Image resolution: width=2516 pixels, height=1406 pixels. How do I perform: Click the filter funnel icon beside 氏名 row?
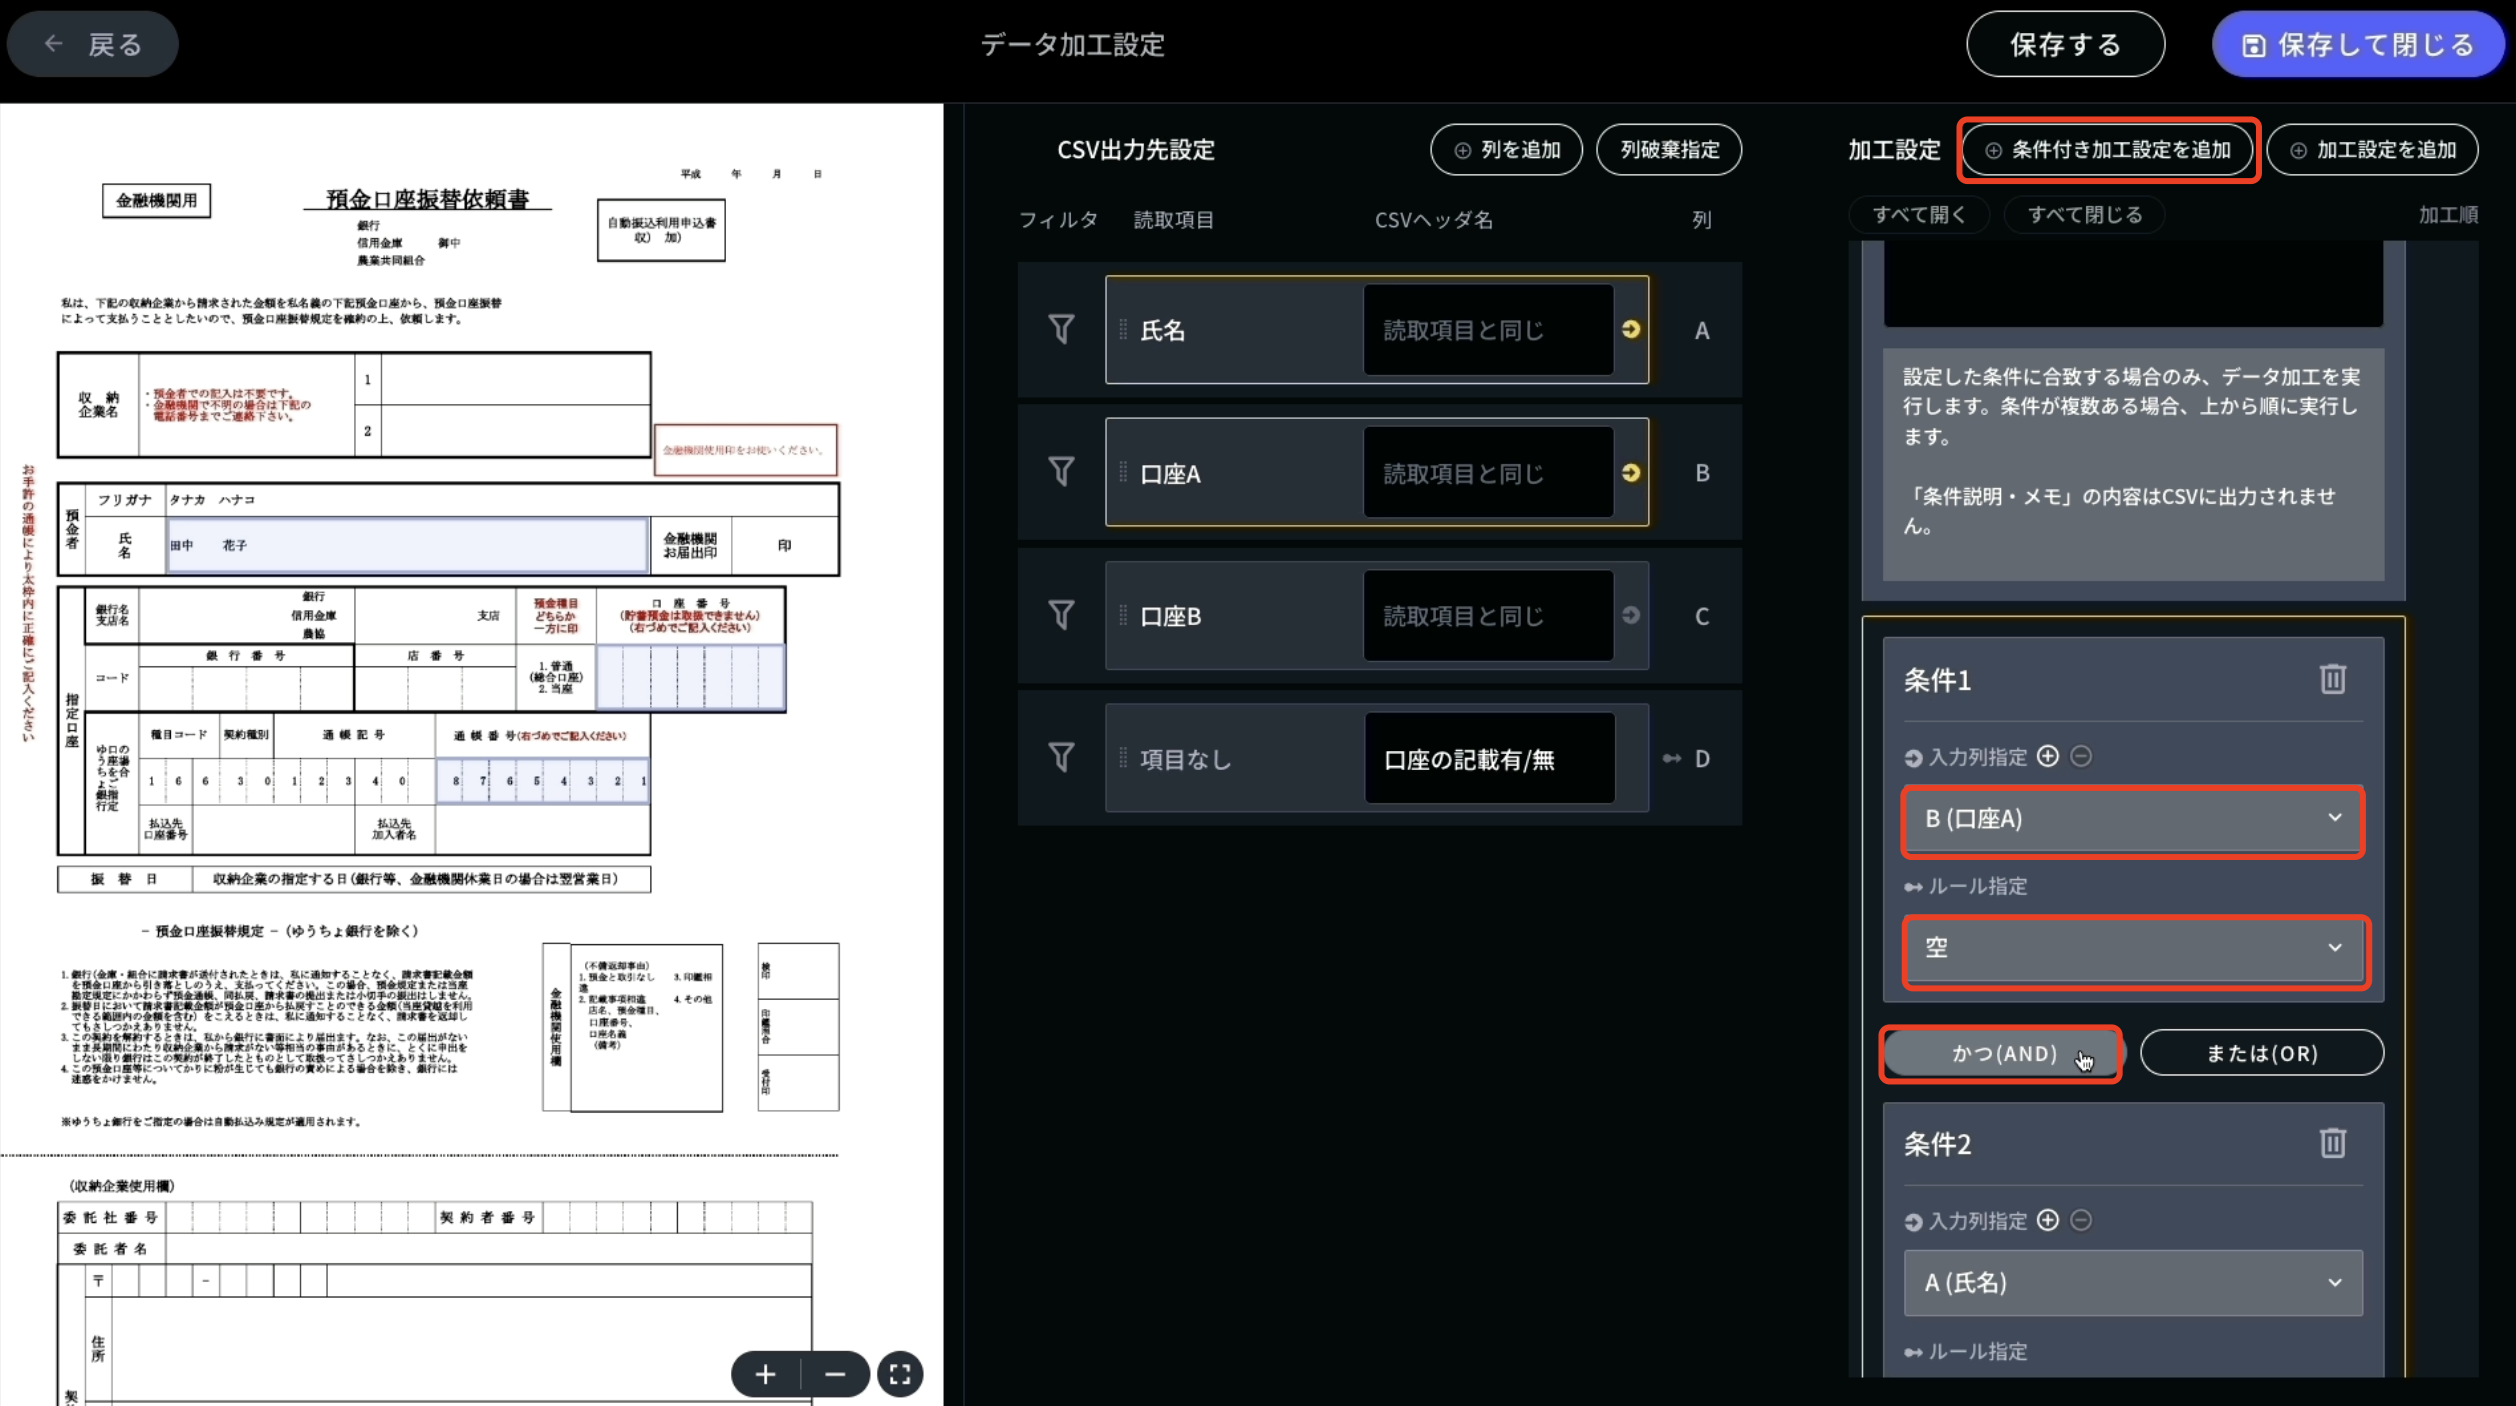[1060, 330]
